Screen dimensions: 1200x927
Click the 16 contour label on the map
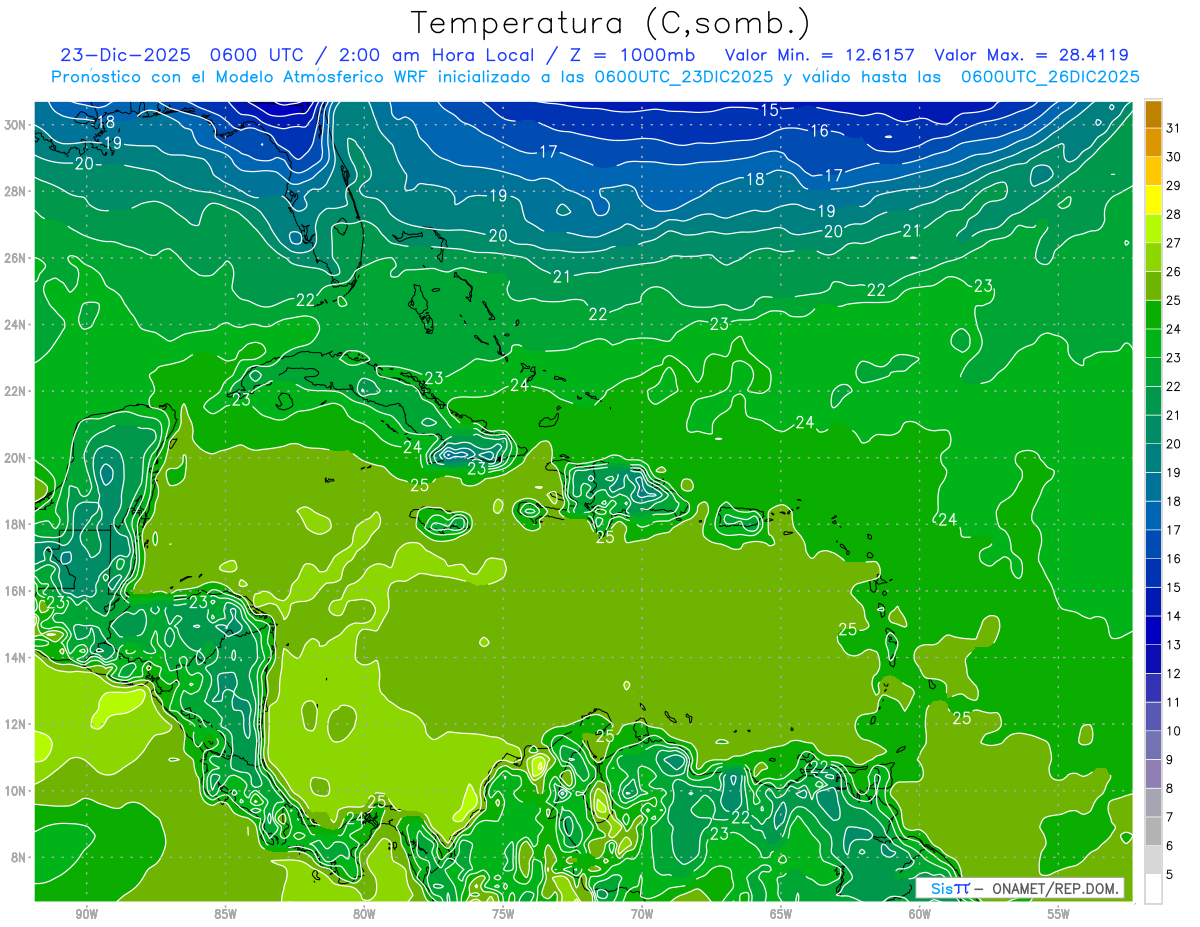click(820, 131)
